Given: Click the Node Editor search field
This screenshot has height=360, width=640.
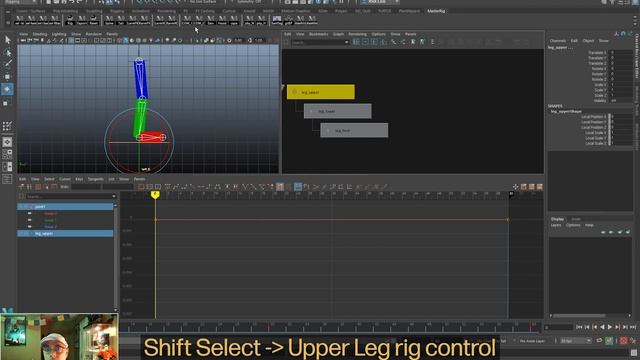Looking at the screenshot, I should tap(317, 42).
